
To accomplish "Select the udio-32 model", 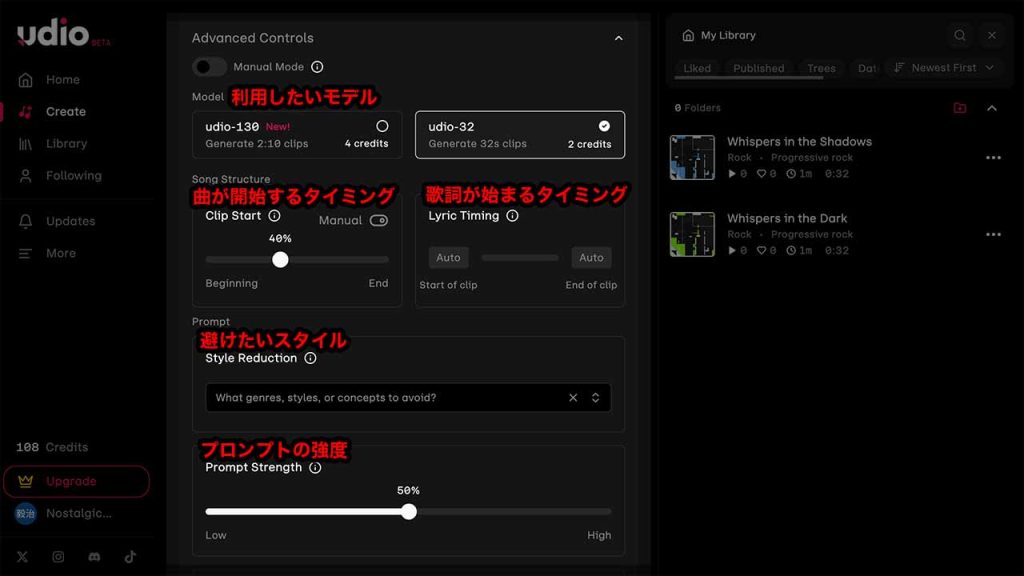I will pyautogui.click(x=520, y=135).
